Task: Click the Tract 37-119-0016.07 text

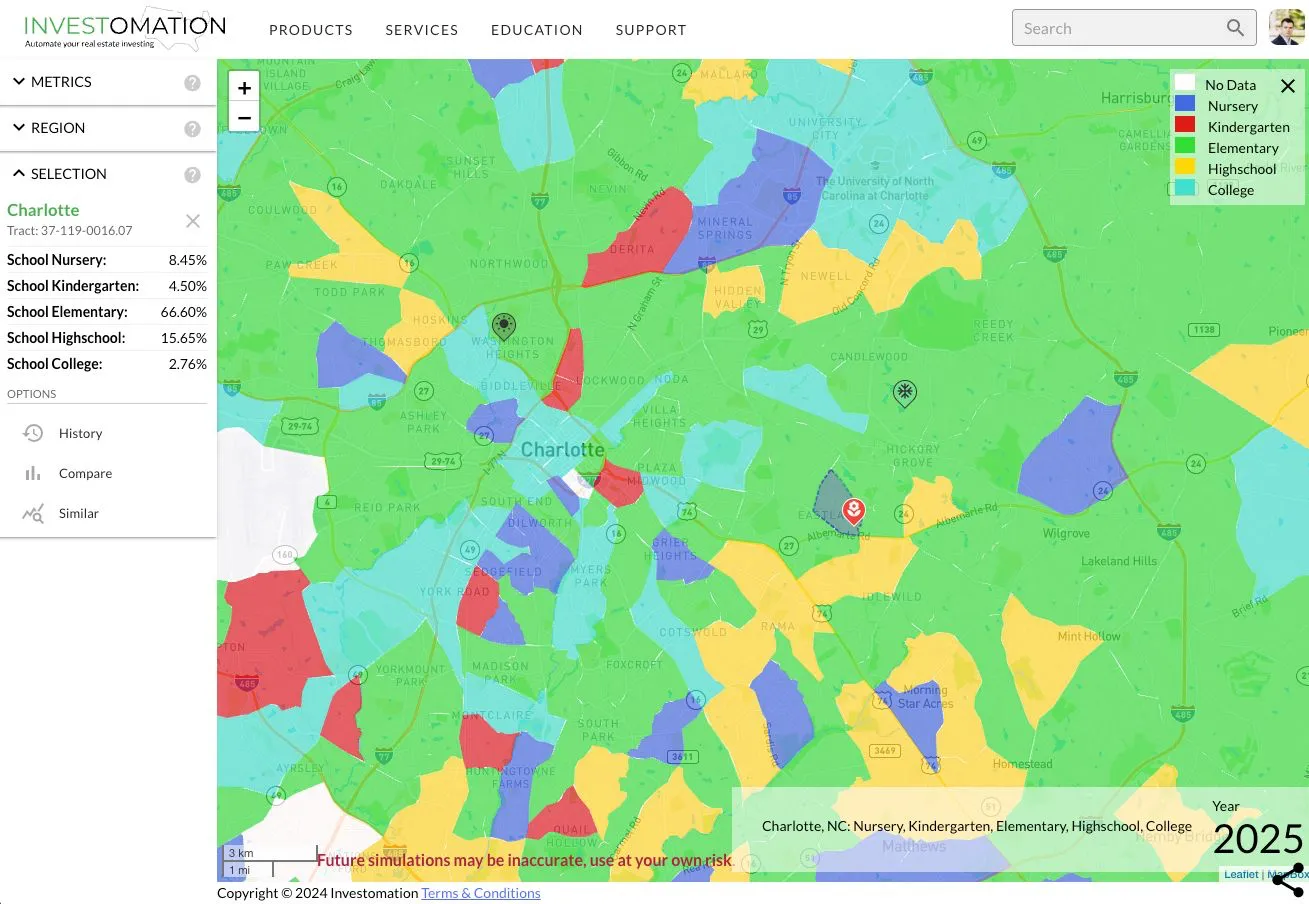Action: (69, 231)
